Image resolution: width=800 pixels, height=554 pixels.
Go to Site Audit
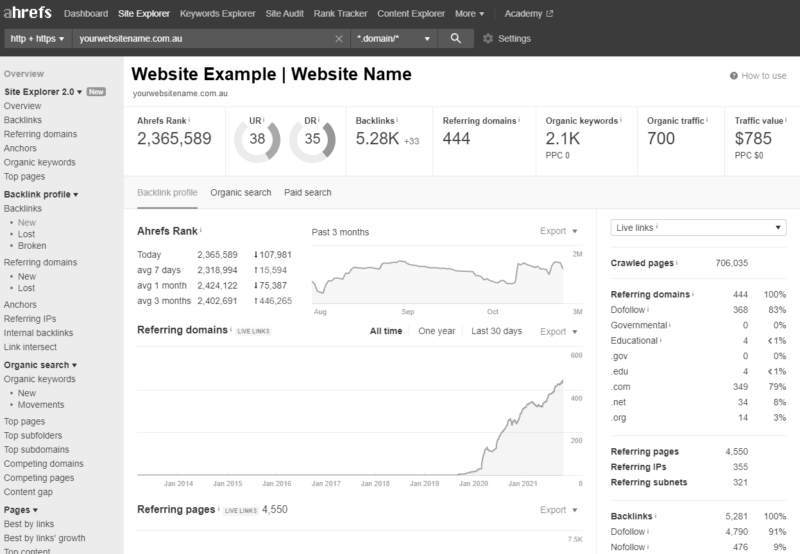pos(284,14)
